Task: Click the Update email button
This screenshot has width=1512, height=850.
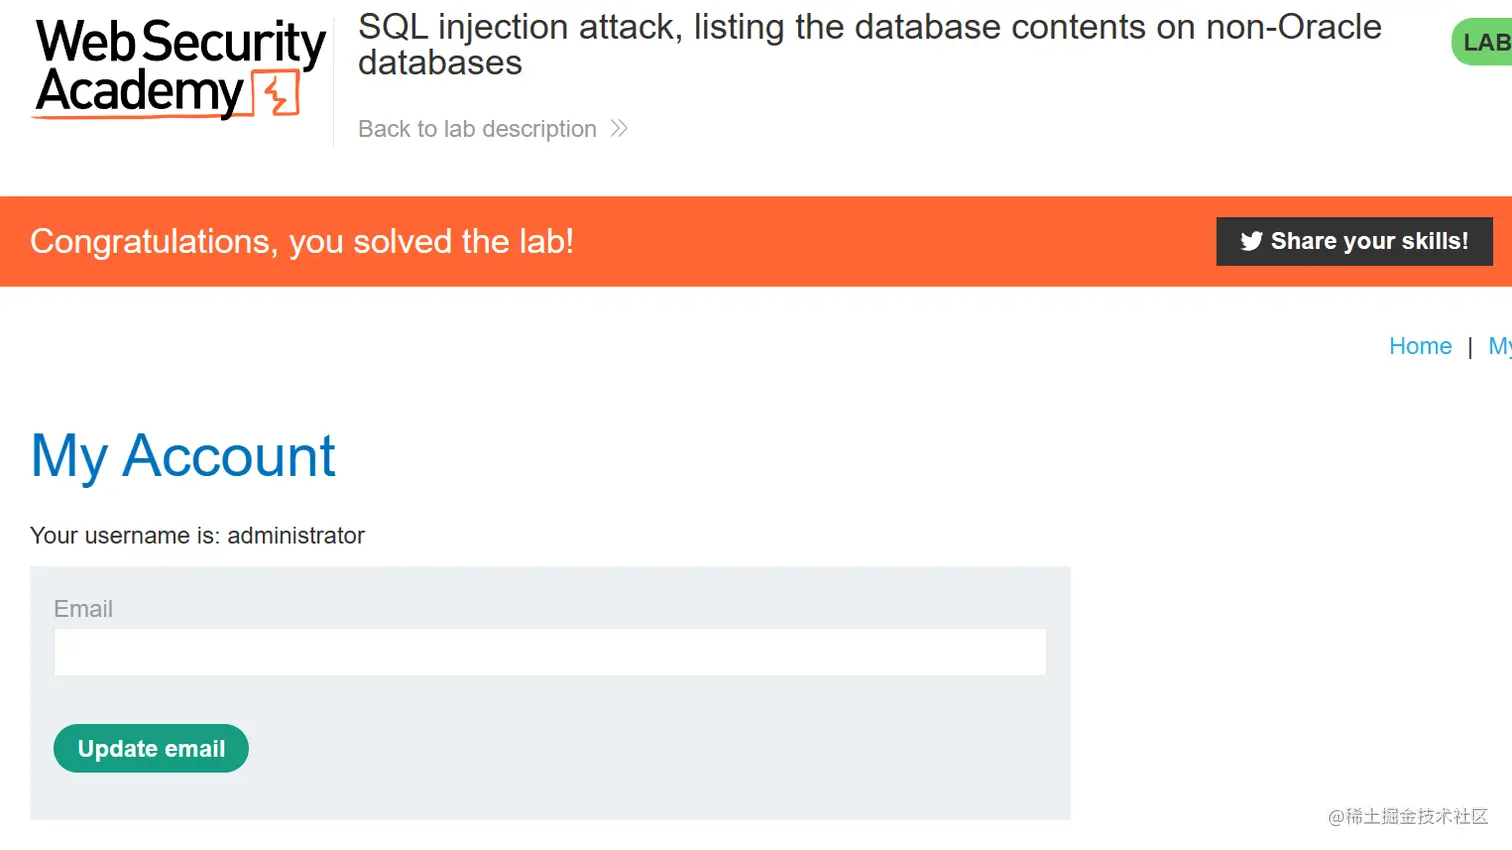Action: point(151,748)
